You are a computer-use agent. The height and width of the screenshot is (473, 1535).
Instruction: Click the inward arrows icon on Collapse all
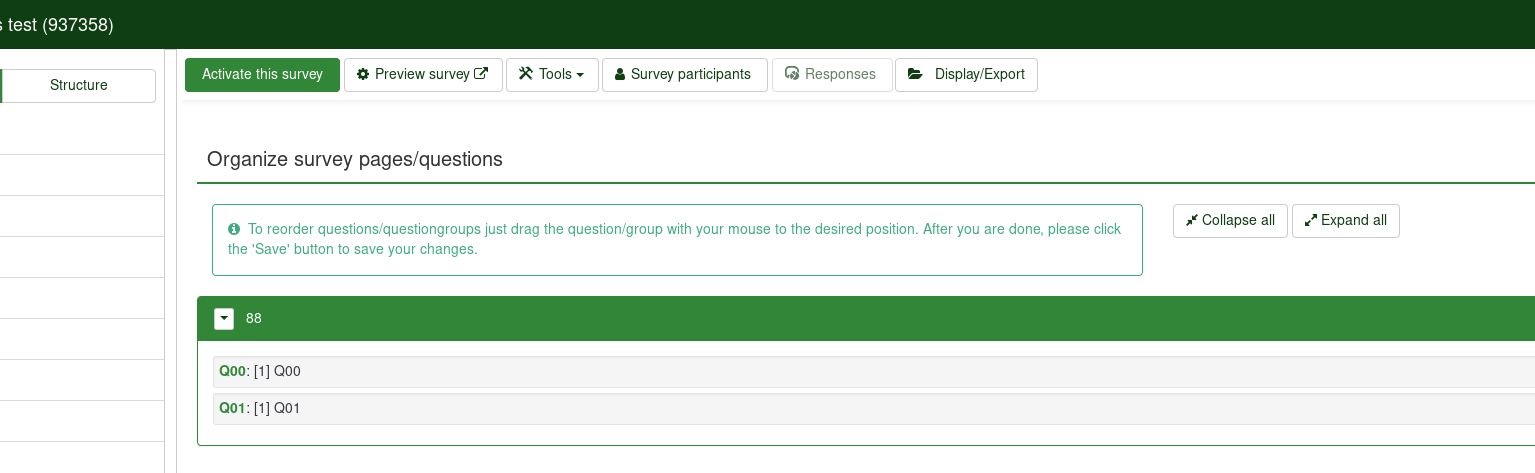pos(1191,221)
